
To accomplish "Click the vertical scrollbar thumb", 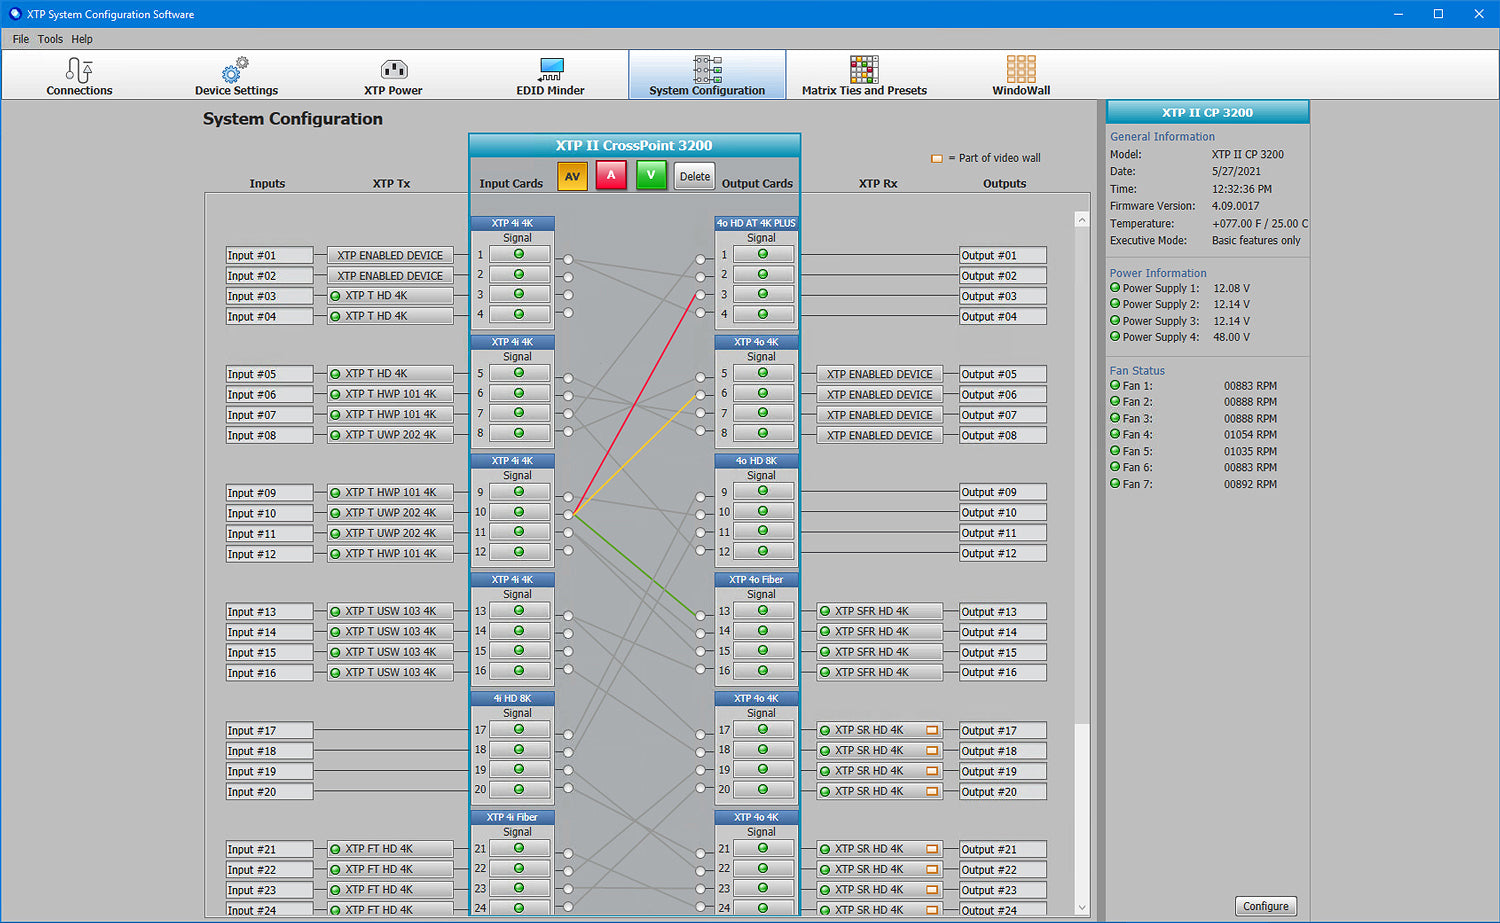I will click(x=1082, y=475).
